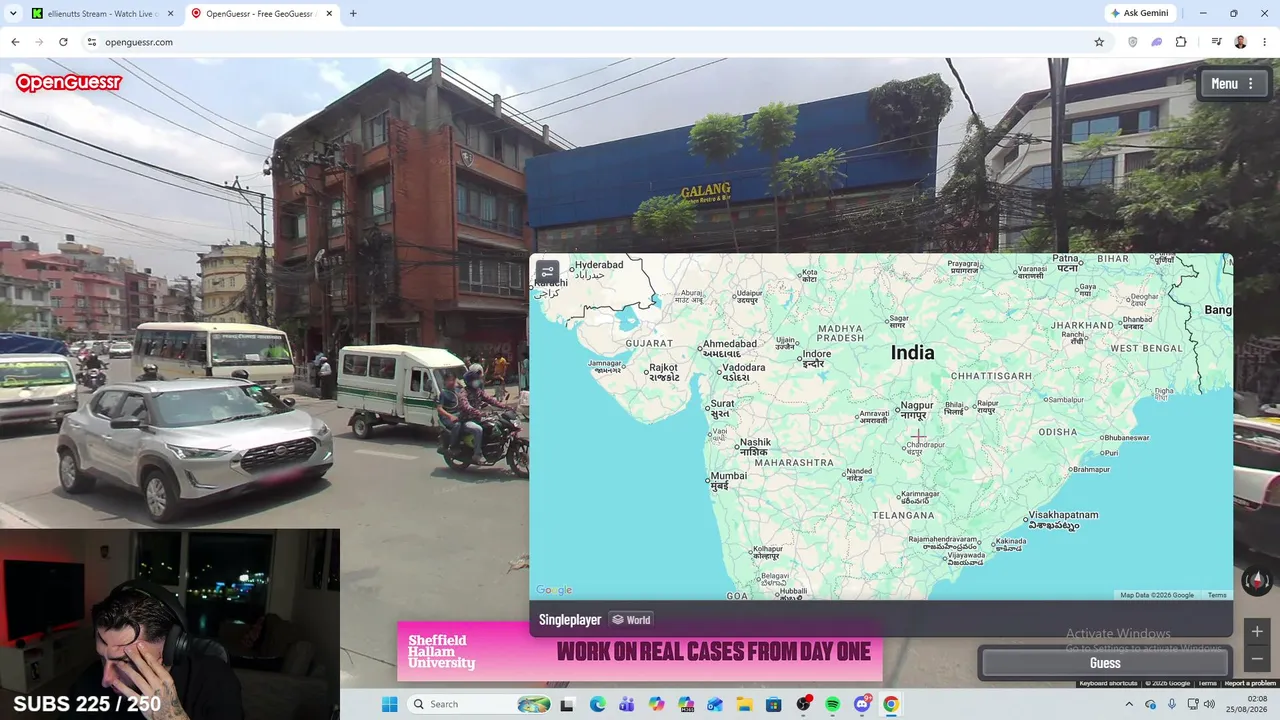The width and height of the screenshot is (1280, 720).
Task: Submit the location with the Guess button
Action: [1105, 663]
